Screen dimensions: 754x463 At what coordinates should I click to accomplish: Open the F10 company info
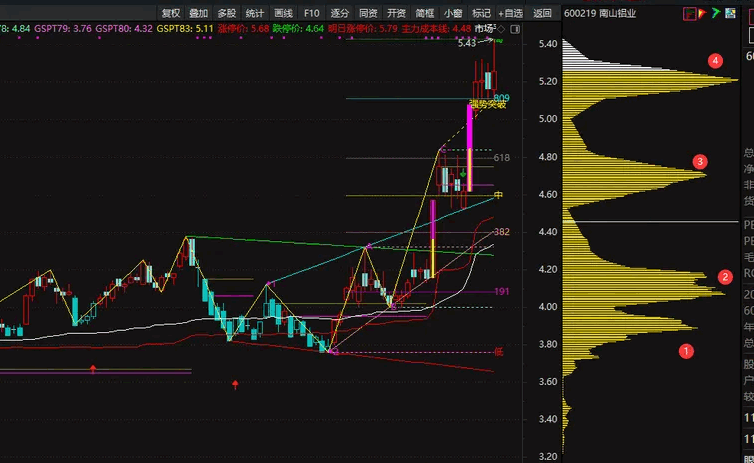pyautogui.click(x=312, y=13)
